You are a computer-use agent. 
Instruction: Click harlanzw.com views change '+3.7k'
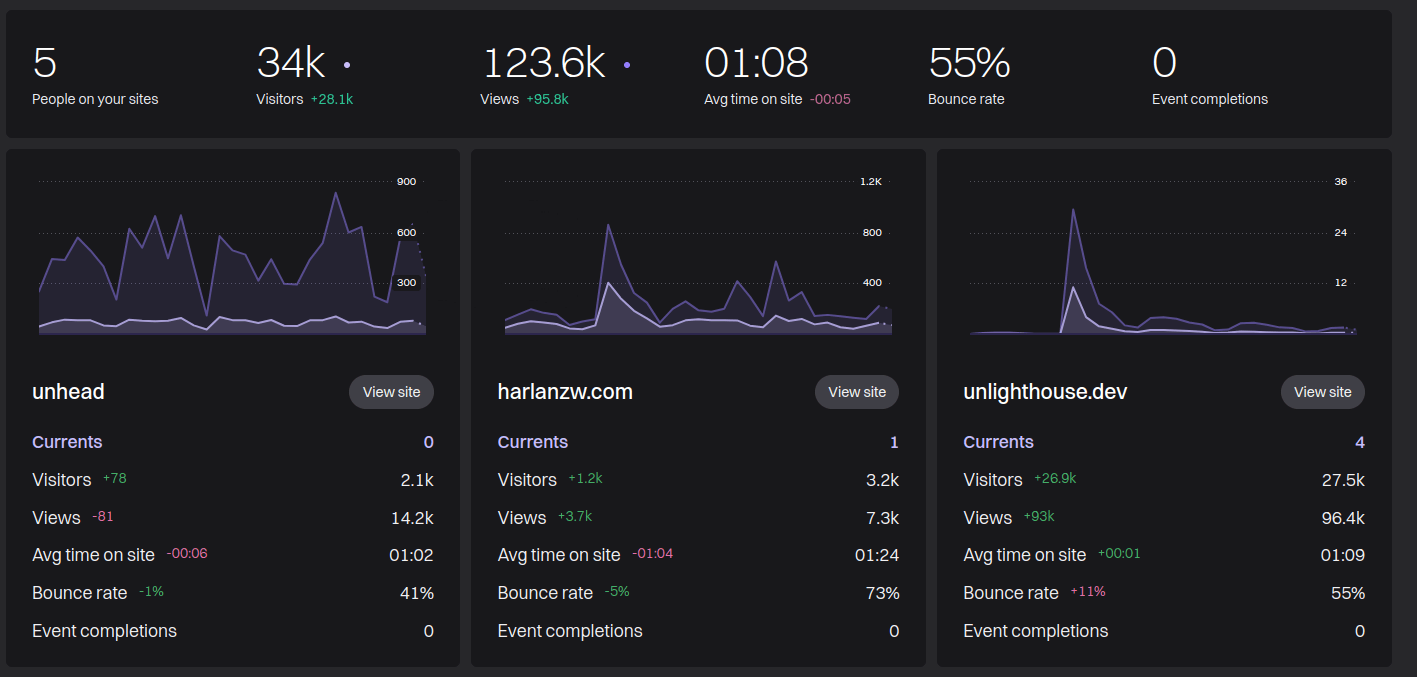(575, 517)
